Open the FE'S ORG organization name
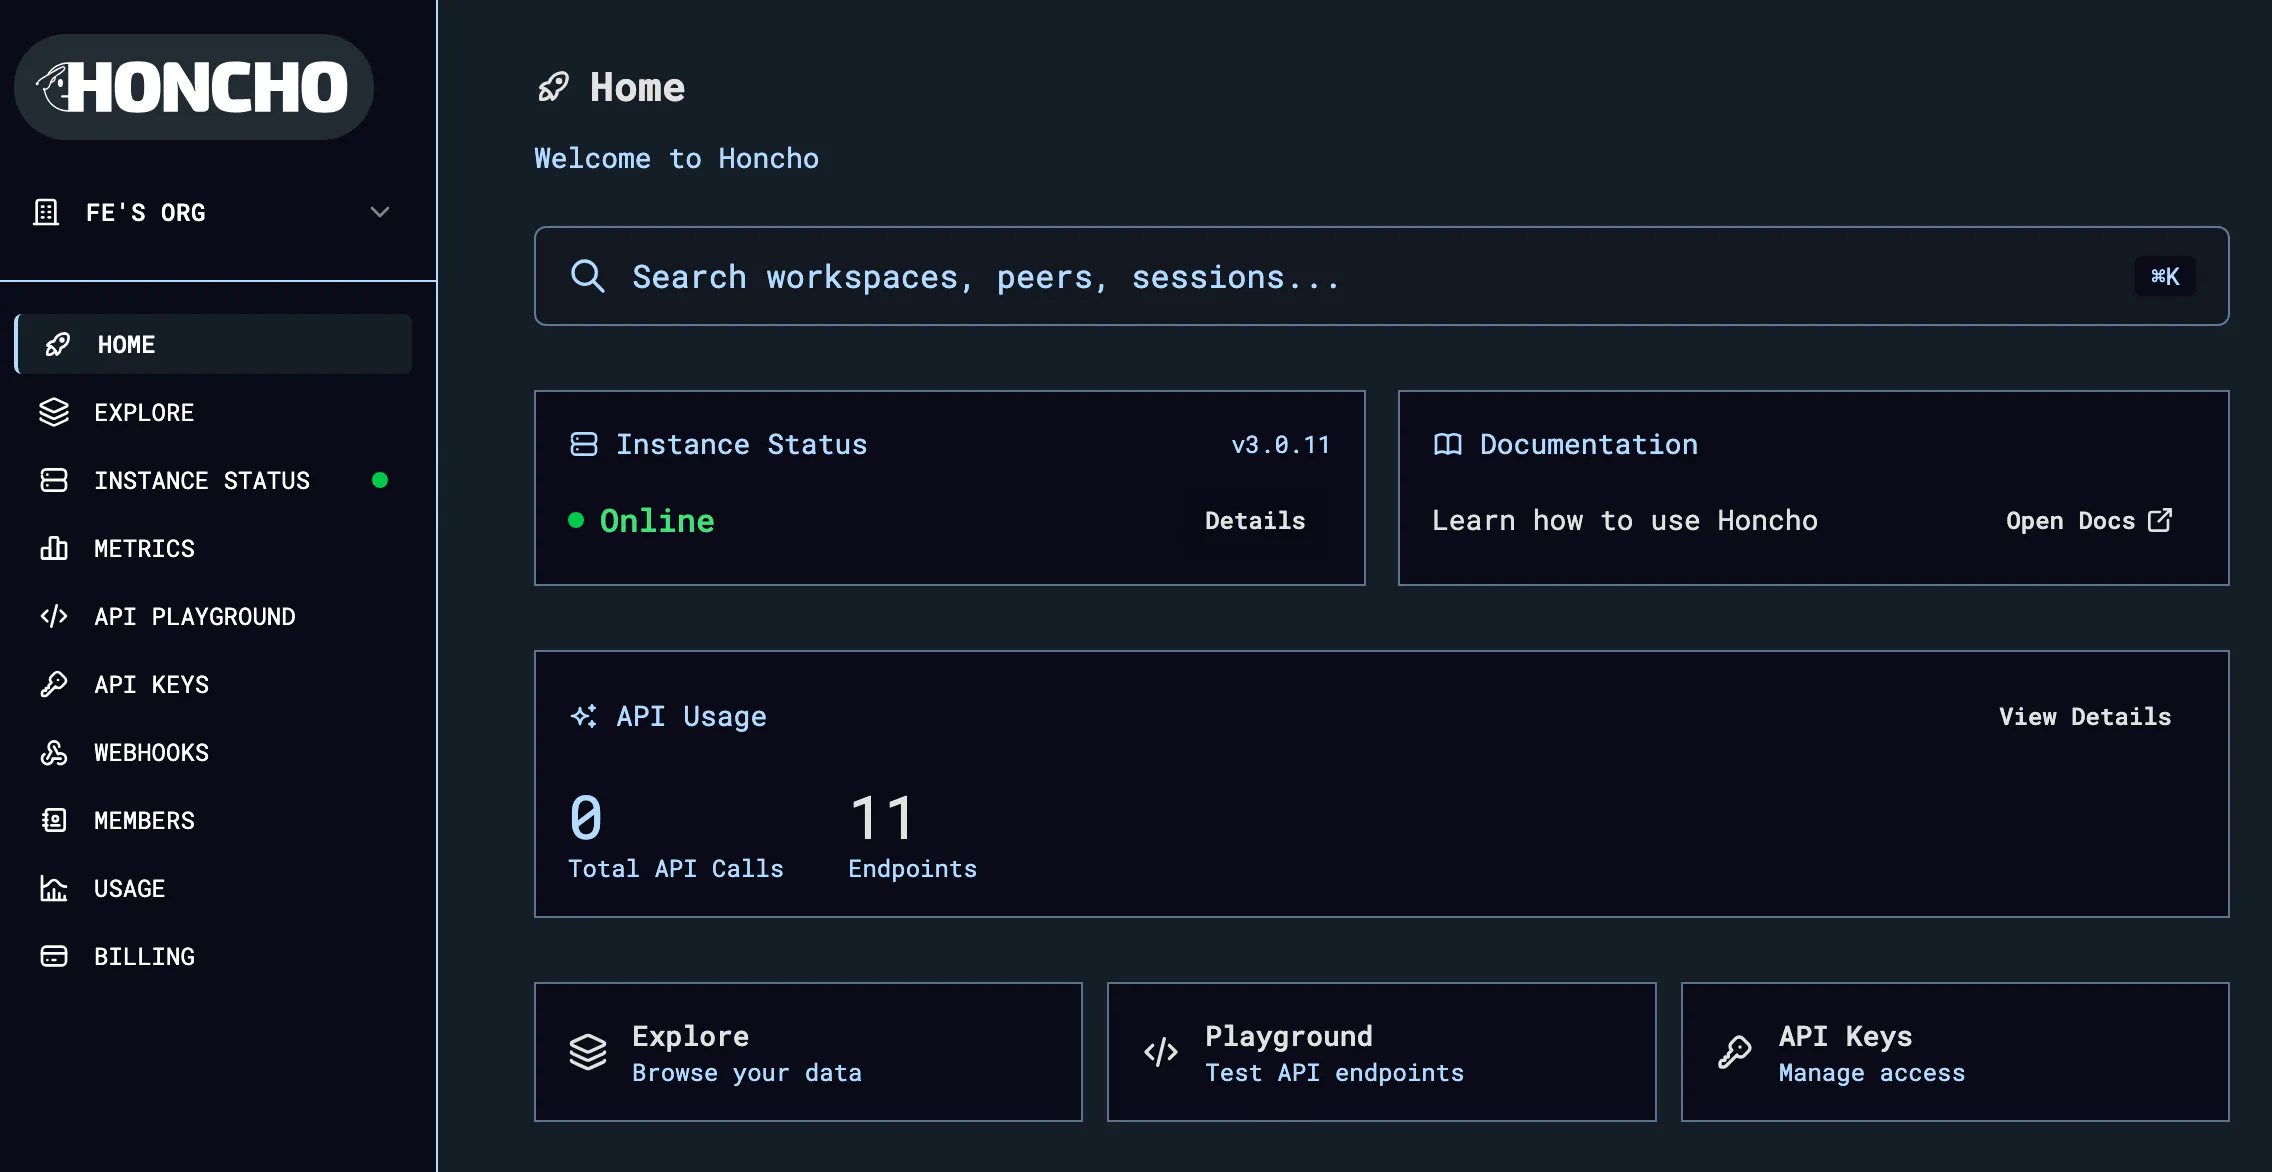Image resolution: width=2272 pixels, height=1172 pixels. (145, 213)
